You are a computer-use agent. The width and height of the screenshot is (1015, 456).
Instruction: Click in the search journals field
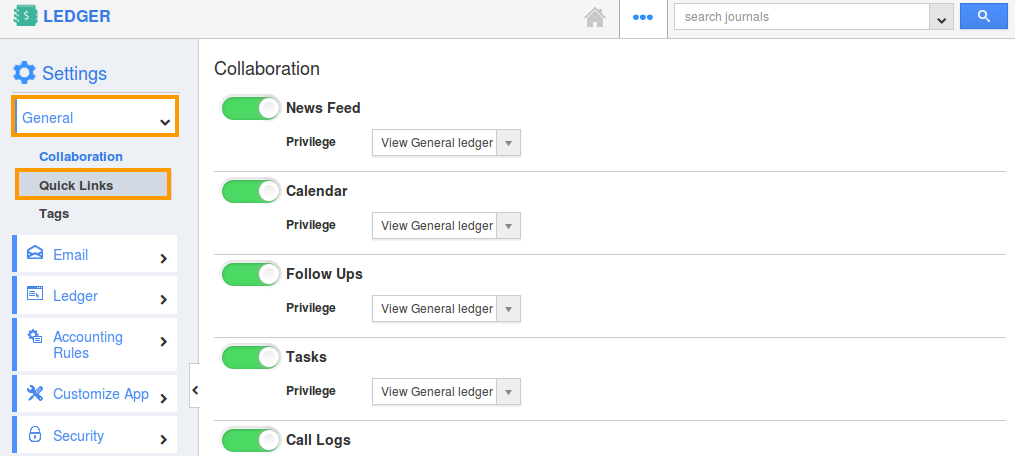point(801,17)
